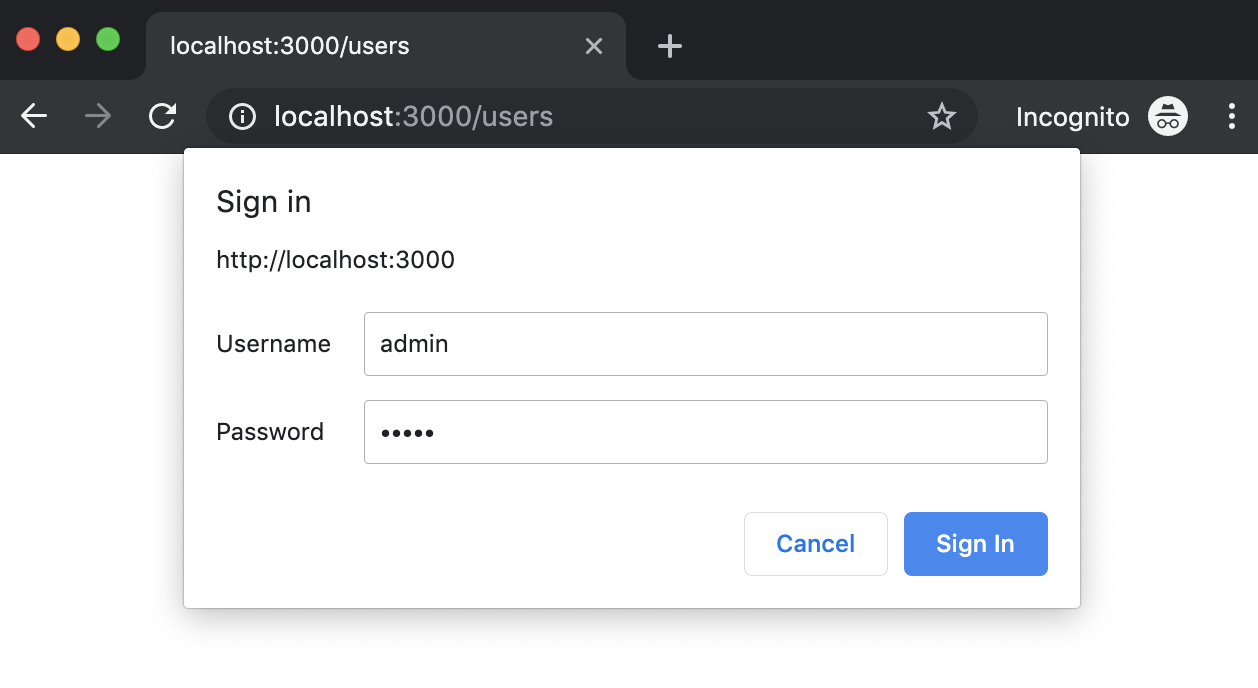1258x688 pixels.
Task: Close the localhost:3000/users tab
Action: [x=594, y=46]
